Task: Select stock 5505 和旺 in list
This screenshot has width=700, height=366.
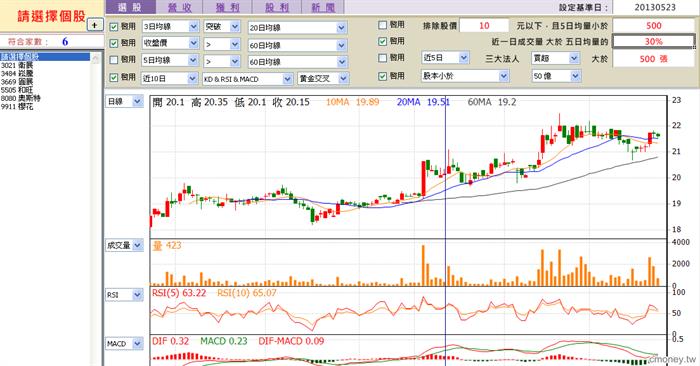Action: pos(17,90)
